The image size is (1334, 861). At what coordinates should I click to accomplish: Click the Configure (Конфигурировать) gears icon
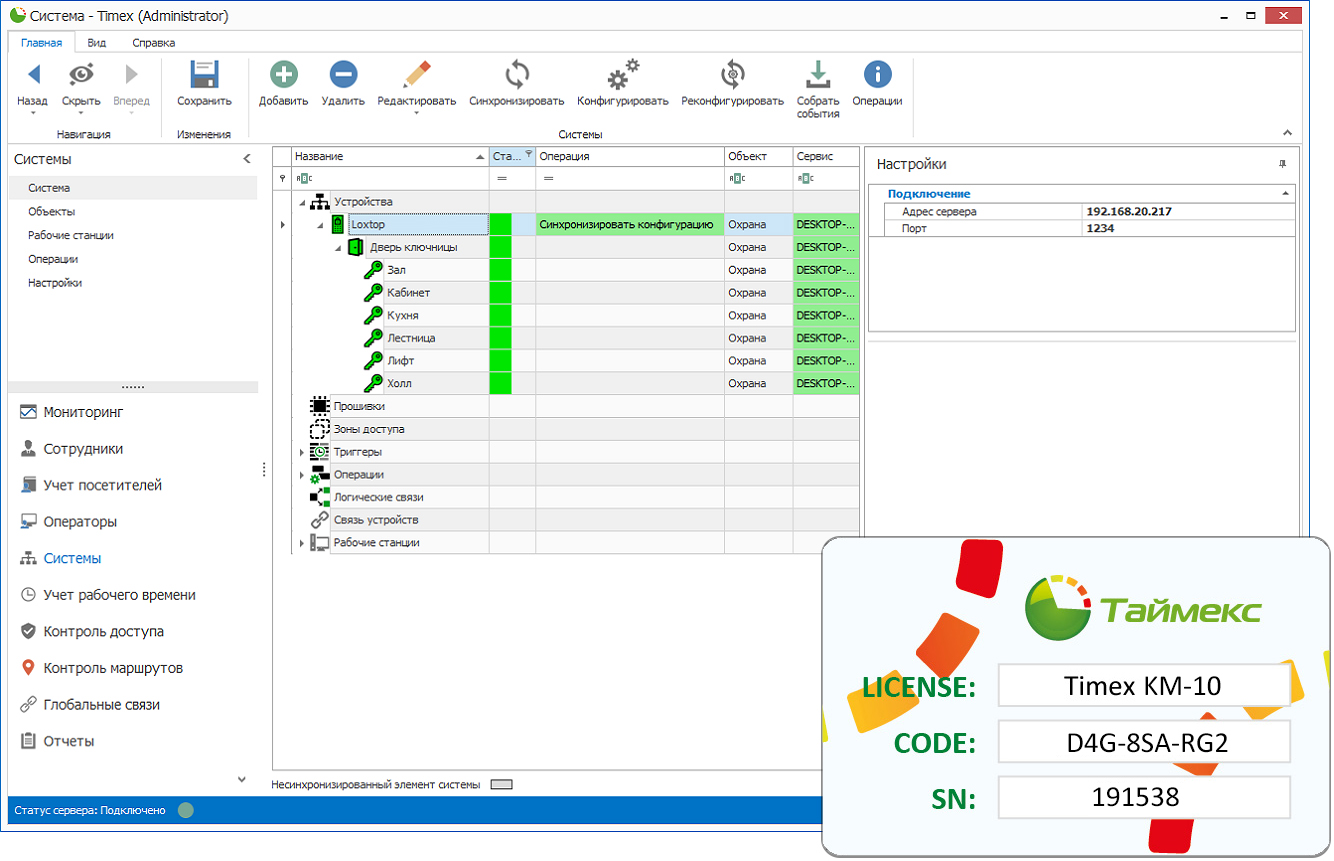click(622, 75)
